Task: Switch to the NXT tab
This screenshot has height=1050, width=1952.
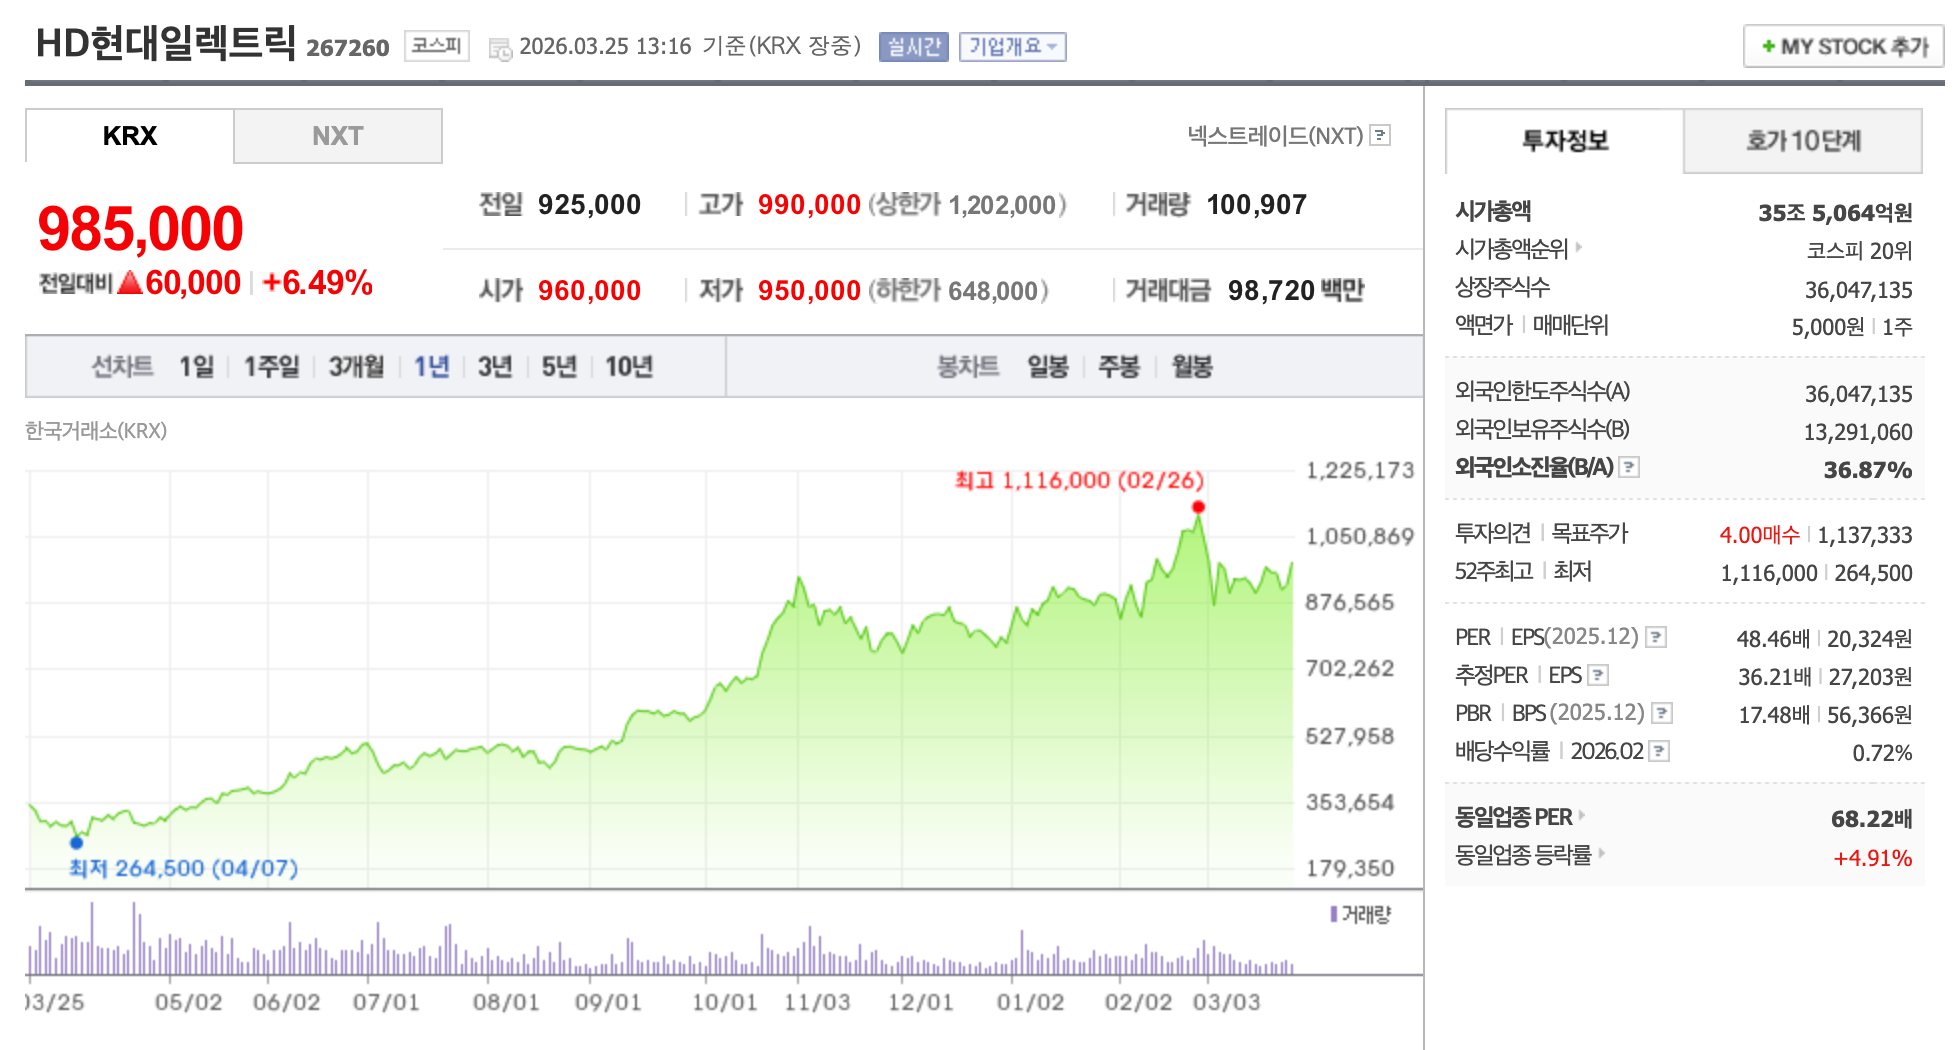Action: pos(338,136)
